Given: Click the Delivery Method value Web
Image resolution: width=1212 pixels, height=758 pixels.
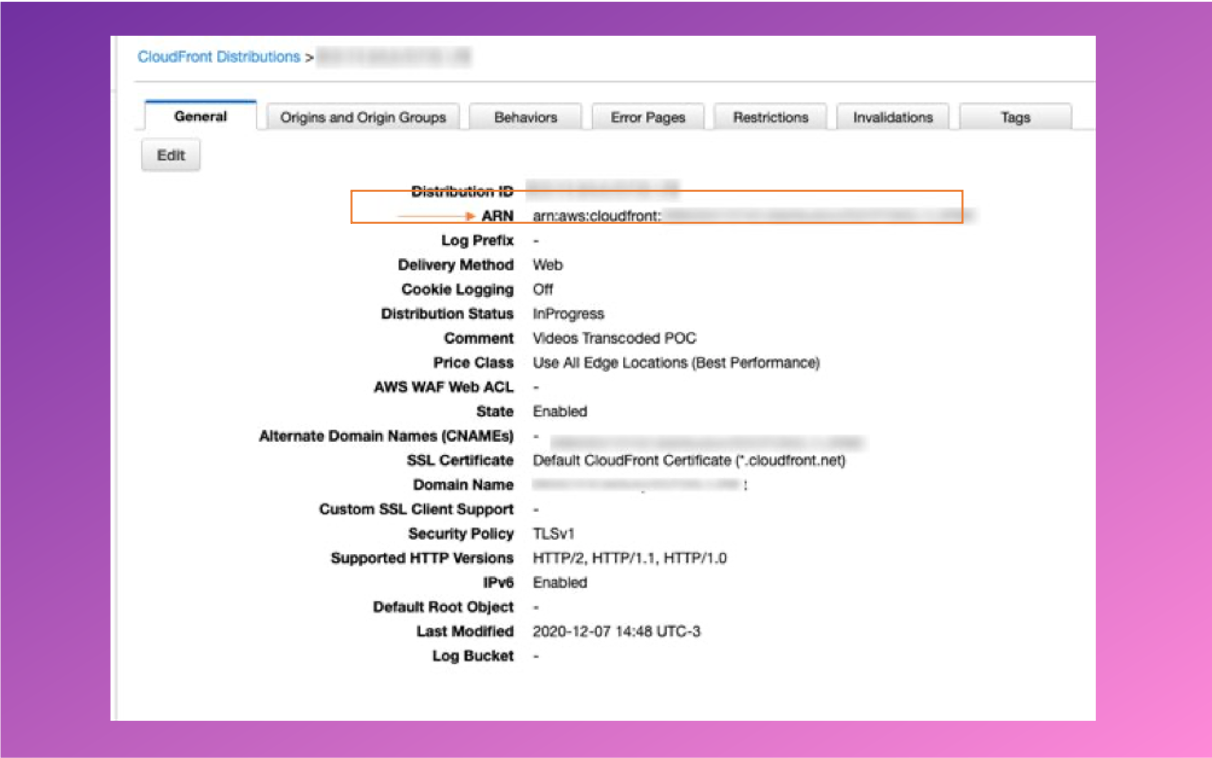Looking at the screenshot, I should click(x=548, y=265).
